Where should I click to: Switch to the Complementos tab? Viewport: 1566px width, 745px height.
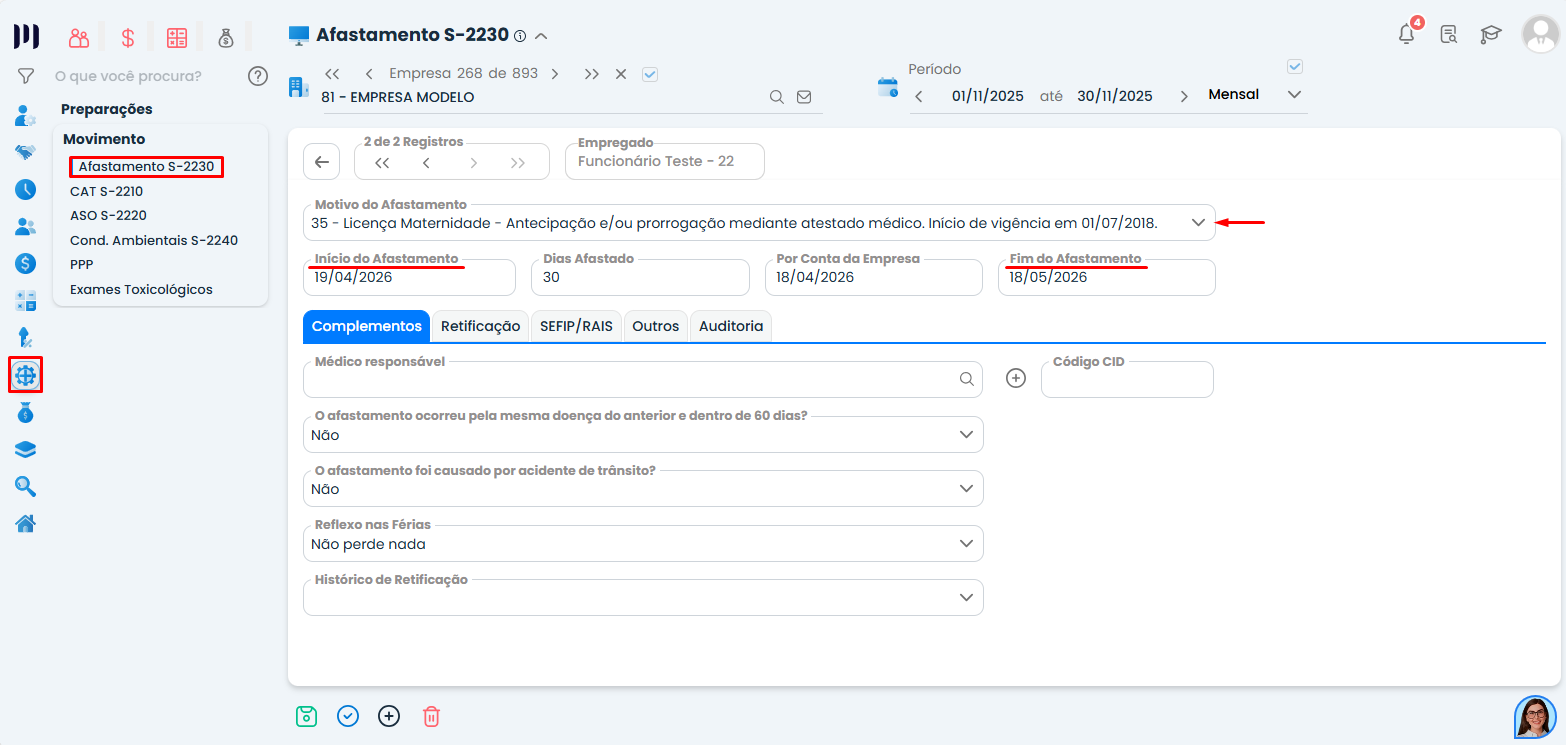pyautogui.click(x=367, y=326)
